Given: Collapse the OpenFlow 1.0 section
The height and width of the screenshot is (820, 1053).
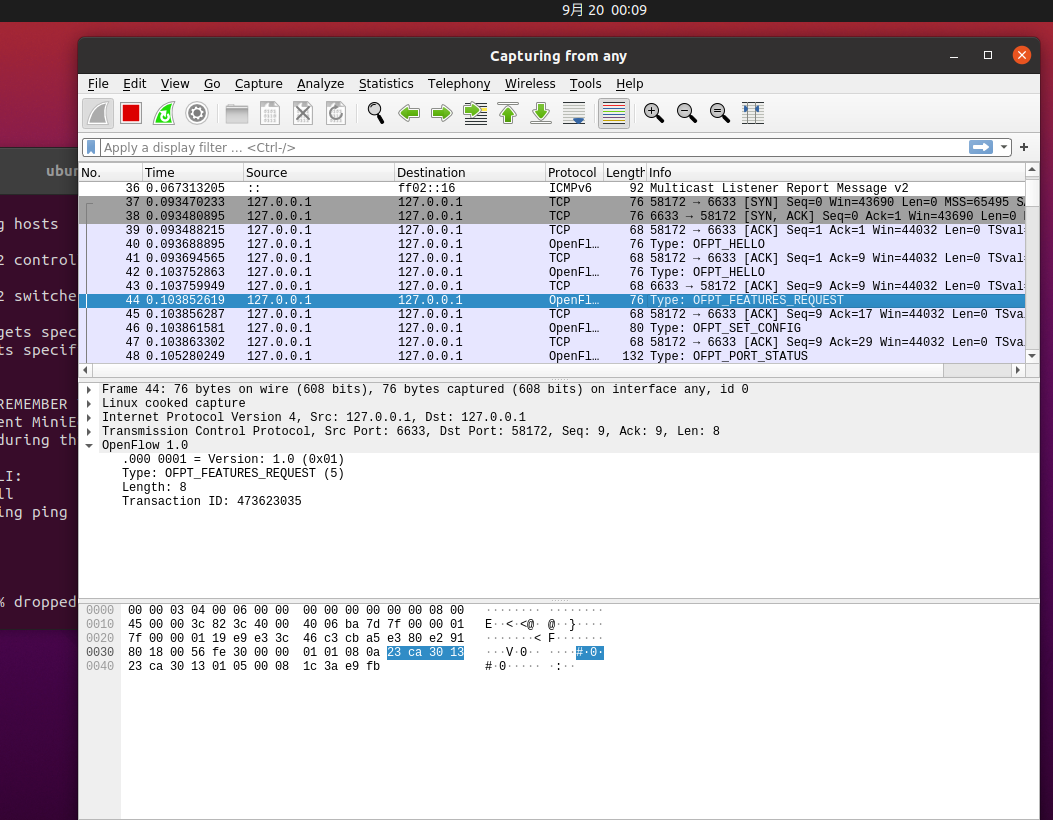Looking at the screenshot, I should (89, 445).
